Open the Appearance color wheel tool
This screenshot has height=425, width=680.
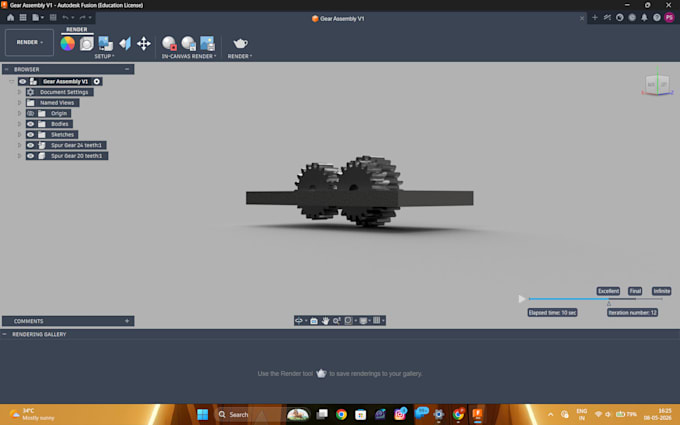click(x=67, y=43)
